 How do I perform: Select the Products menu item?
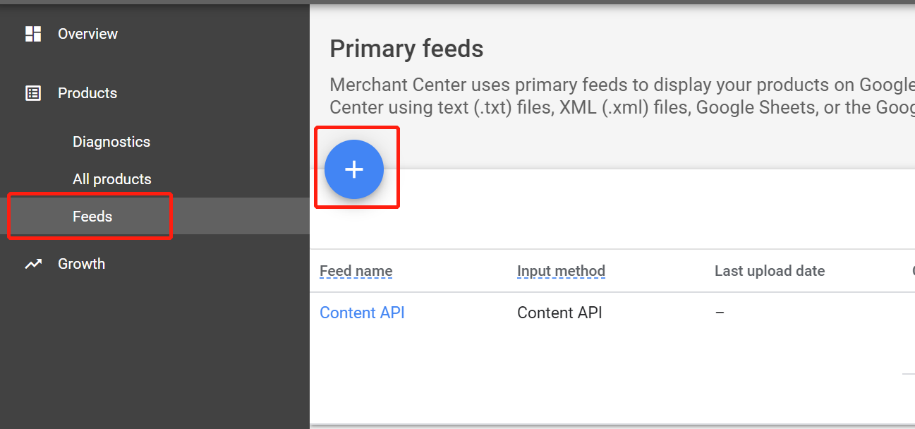point(88,93)
